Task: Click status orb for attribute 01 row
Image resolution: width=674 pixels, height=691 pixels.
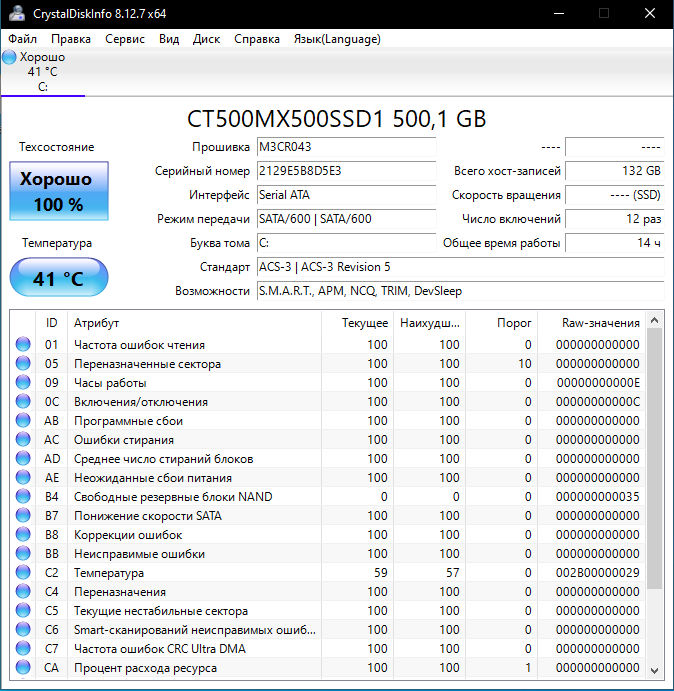Action: 23,344
